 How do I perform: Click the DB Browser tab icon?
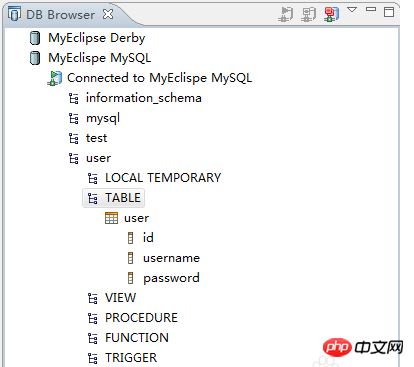click(14, 15)
